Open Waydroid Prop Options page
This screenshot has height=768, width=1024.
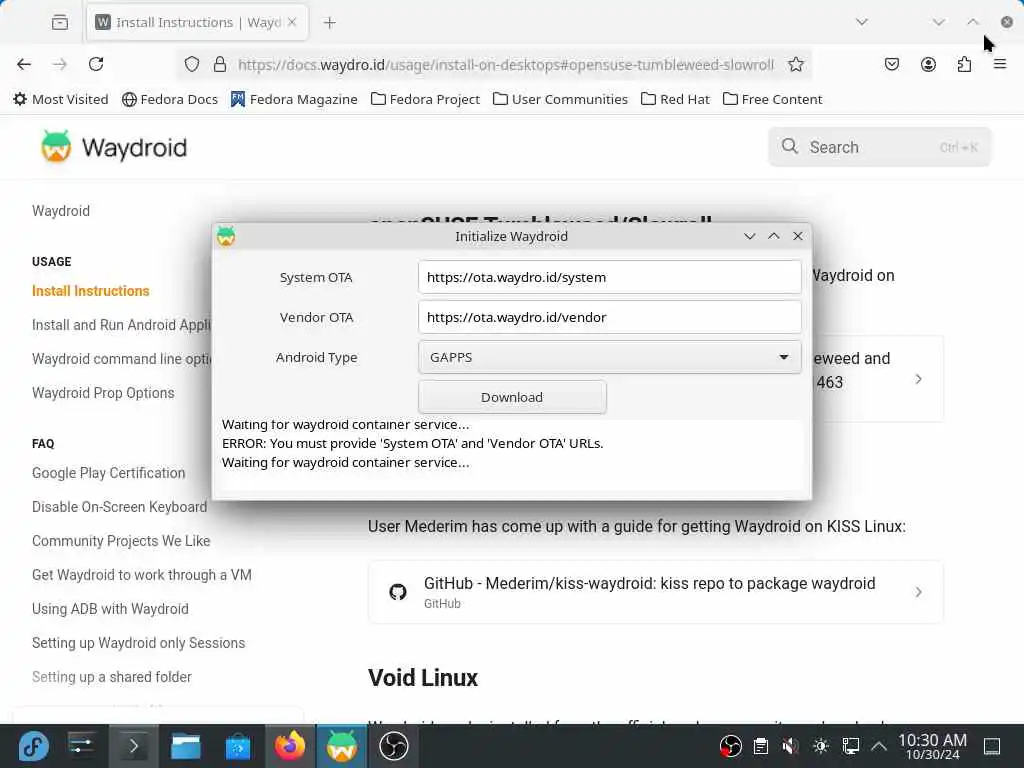click(103, 392)
